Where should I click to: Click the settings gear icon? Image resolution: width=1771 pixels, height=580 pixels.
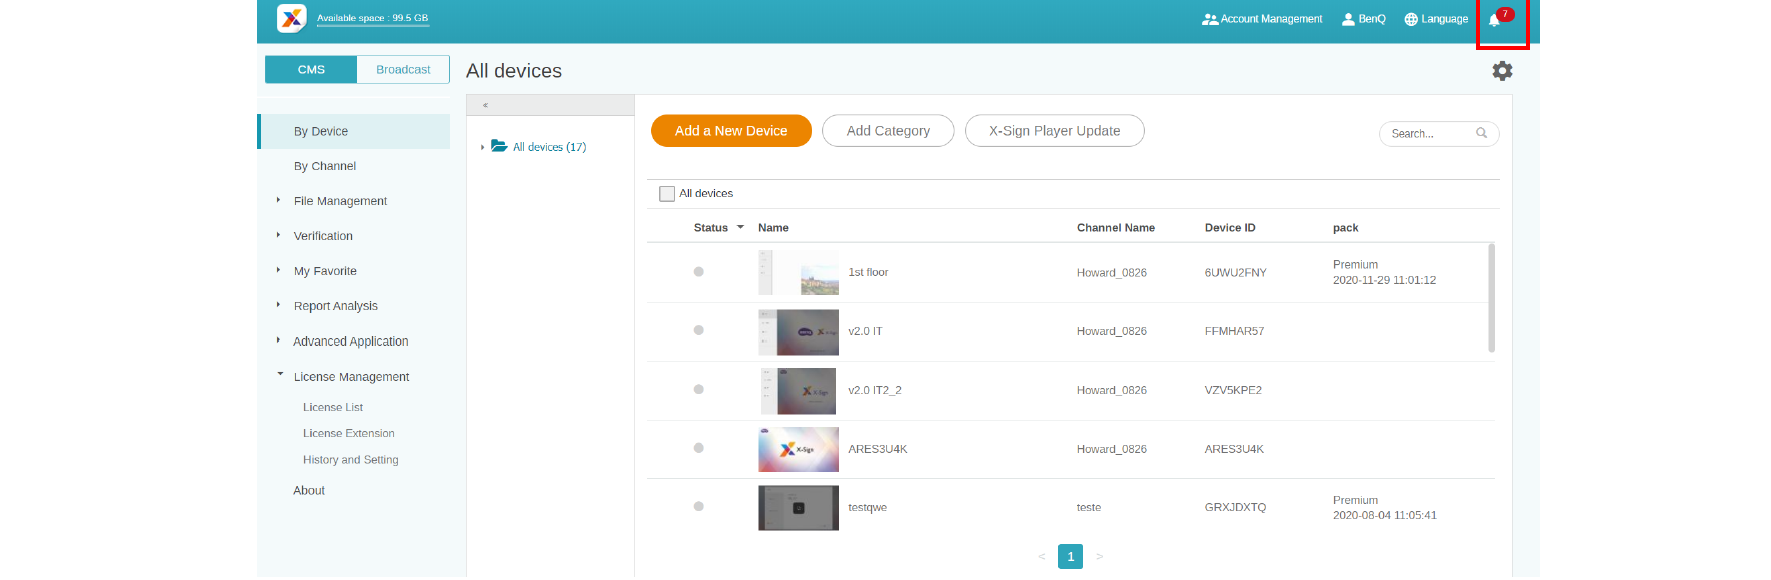[x=1501, y=71]
